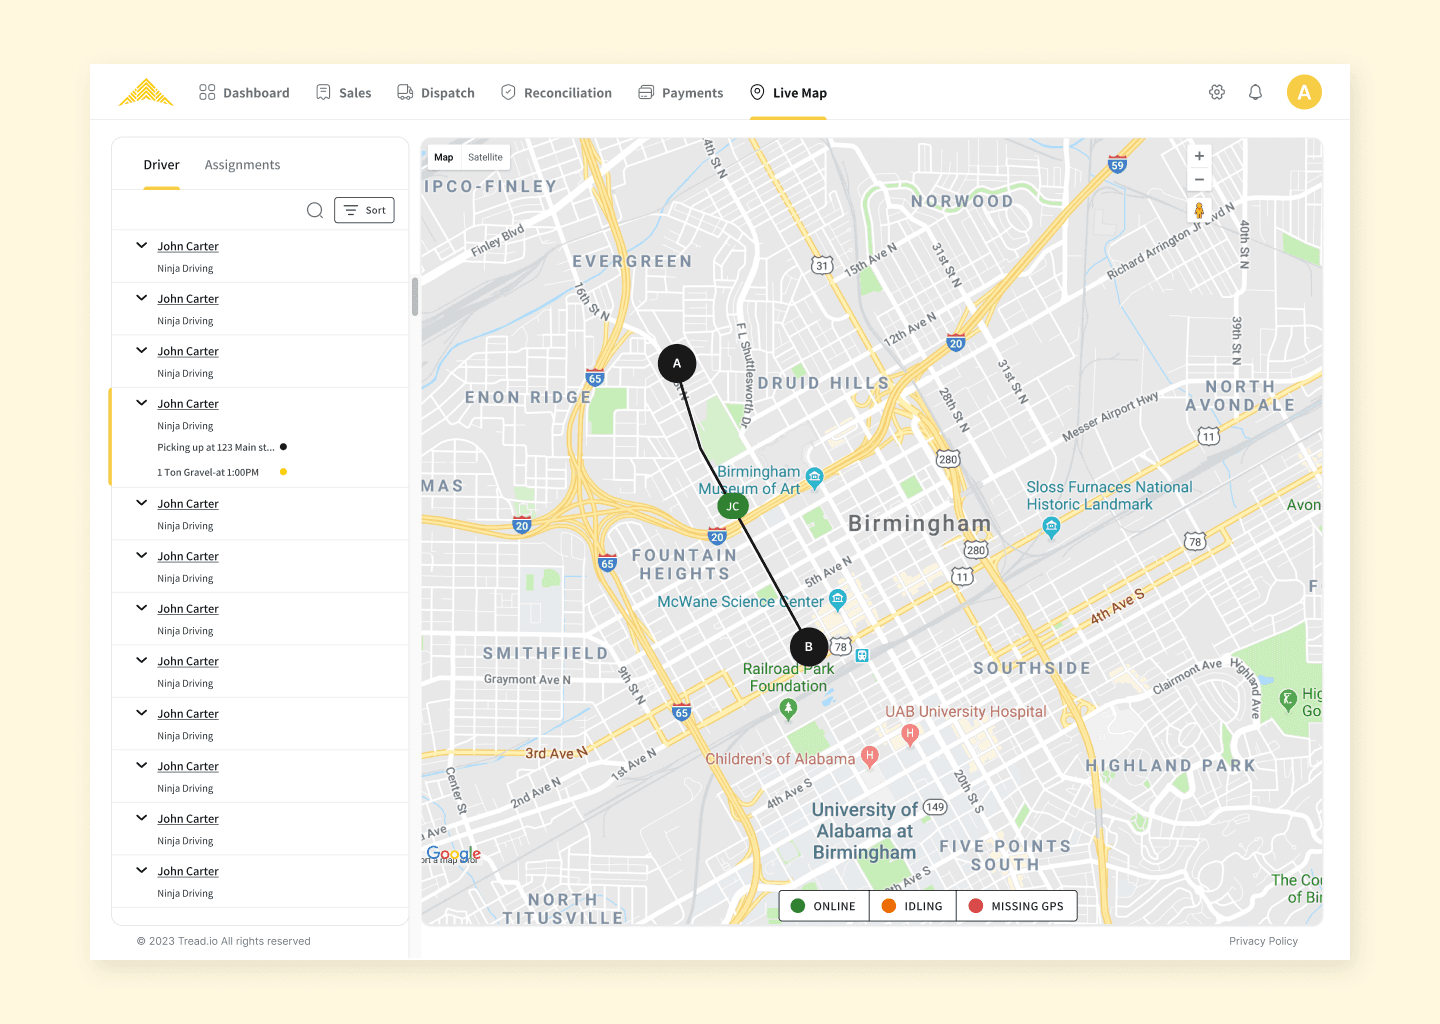Click the transit station icon near marker B
1440x1024 pixels.
[x=862, y=655]
